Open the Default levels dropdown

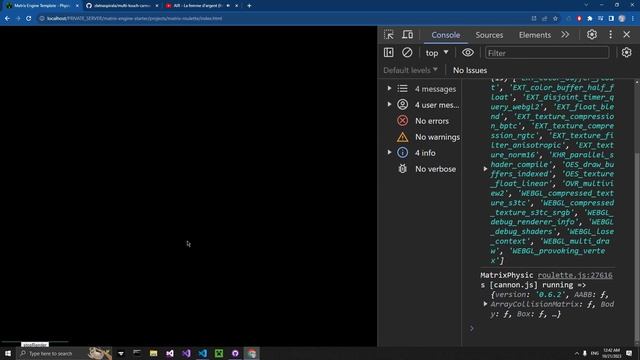(410, 70)
